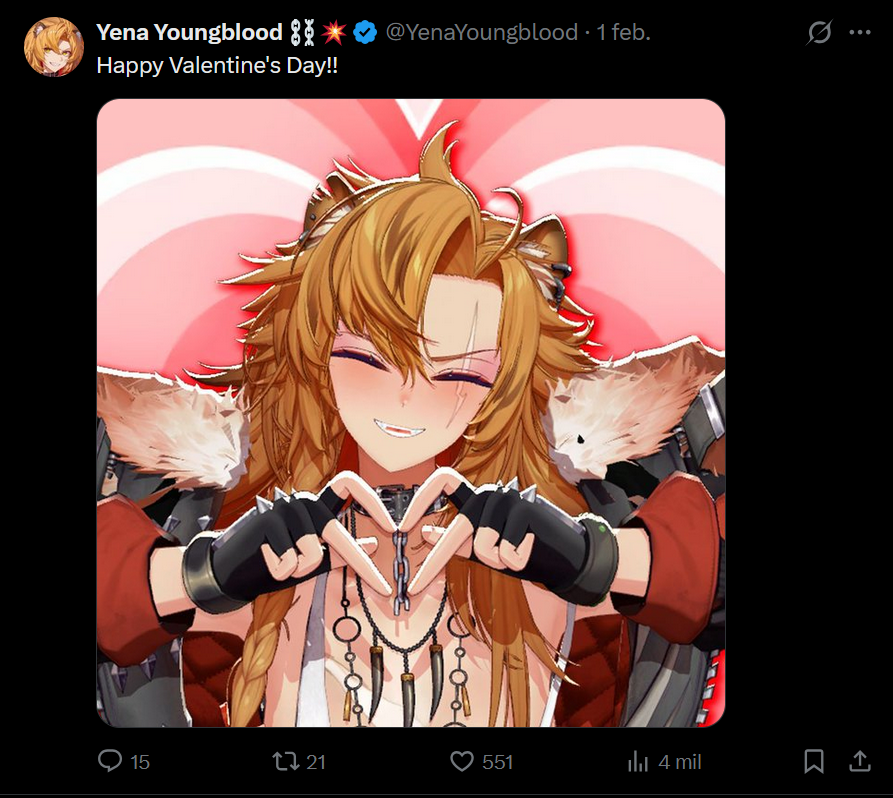Open the reply speech-bubble icon
This screenshot has width=893, height=798.
coord(110,761)
